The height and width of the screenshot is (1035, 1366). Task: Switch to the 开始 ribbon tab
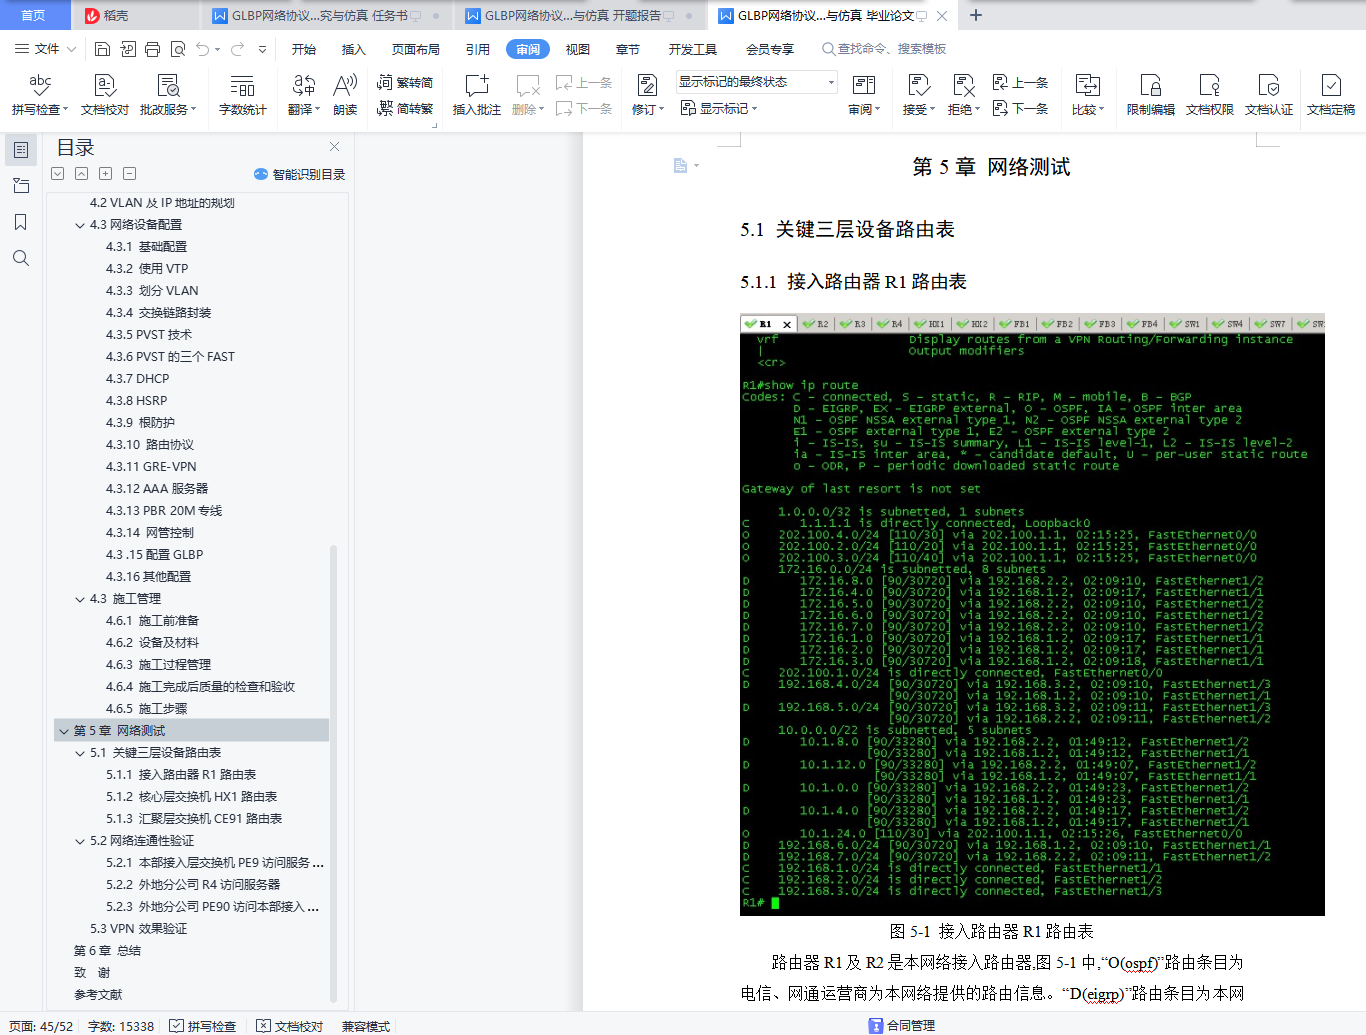[304, 49]
